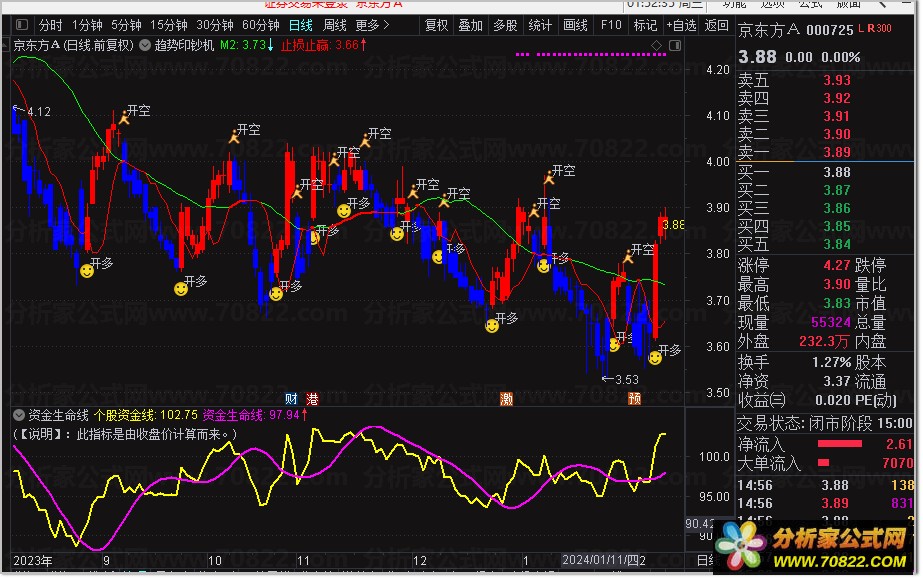Click the 趋势印钞机 indicator name
Image resolution: width=923 pixels, height=578 pixels.
(x=184, y=45)
